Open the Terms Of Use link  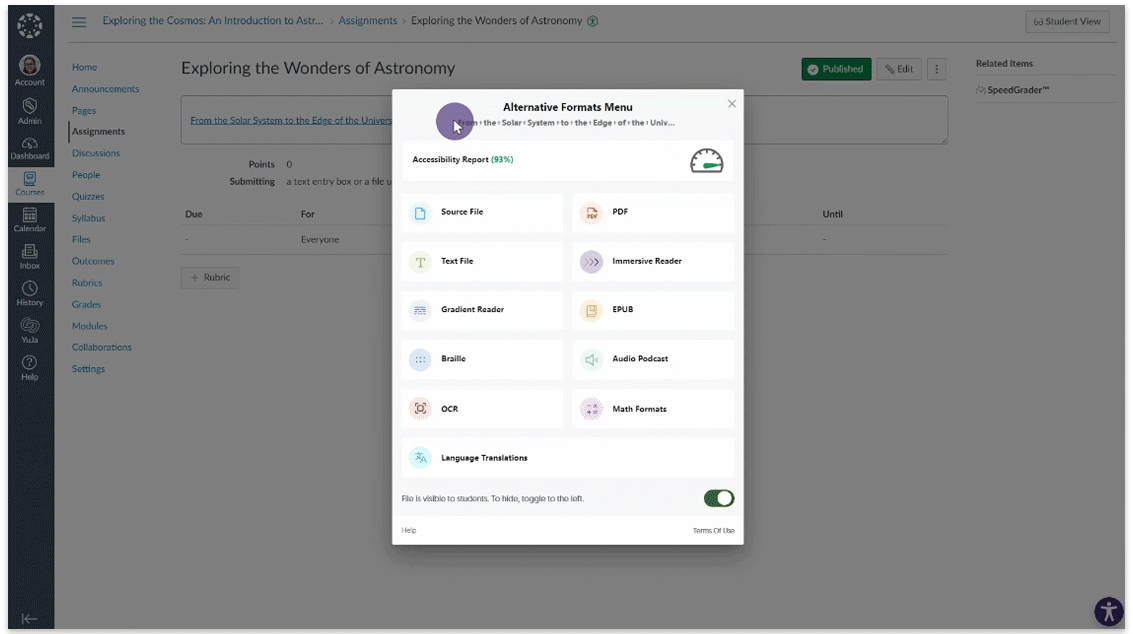point(713,530)
